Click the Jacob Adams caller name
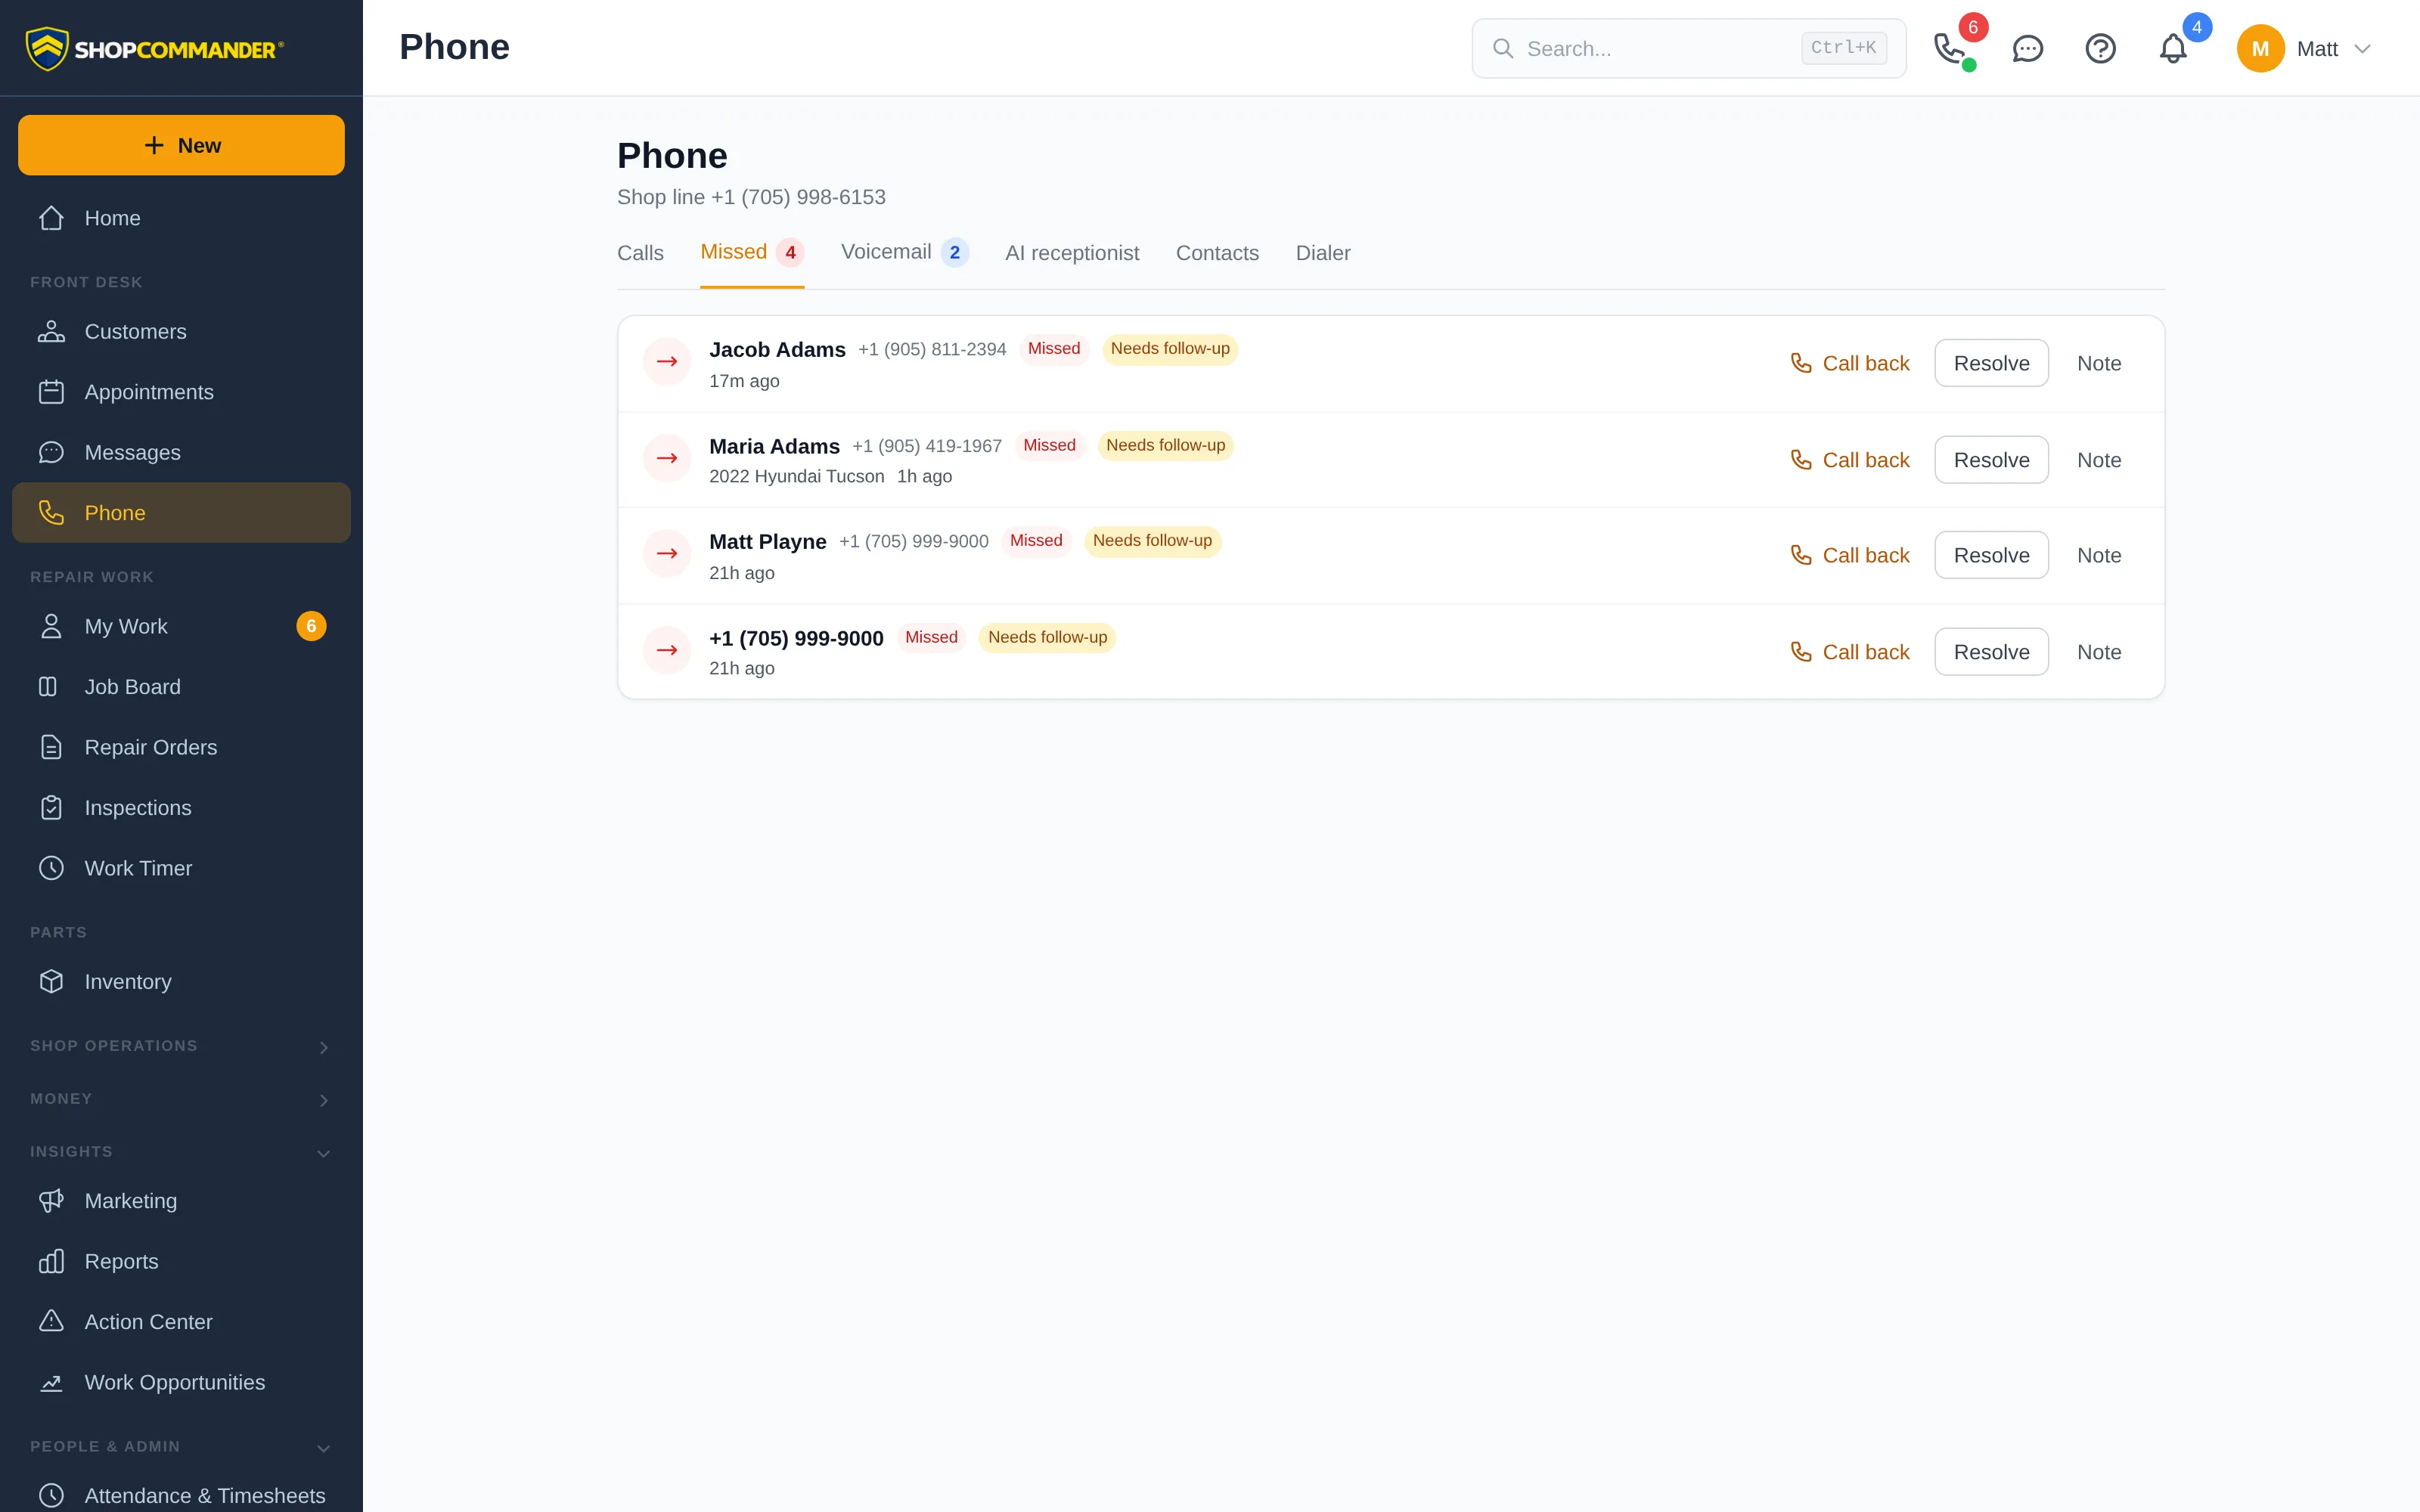 (777, 350)
